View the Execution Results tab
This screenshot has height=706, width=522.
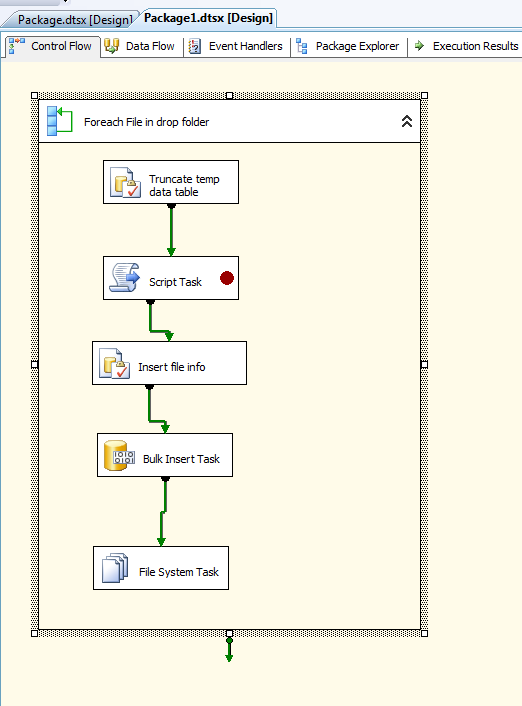[466, 46]
